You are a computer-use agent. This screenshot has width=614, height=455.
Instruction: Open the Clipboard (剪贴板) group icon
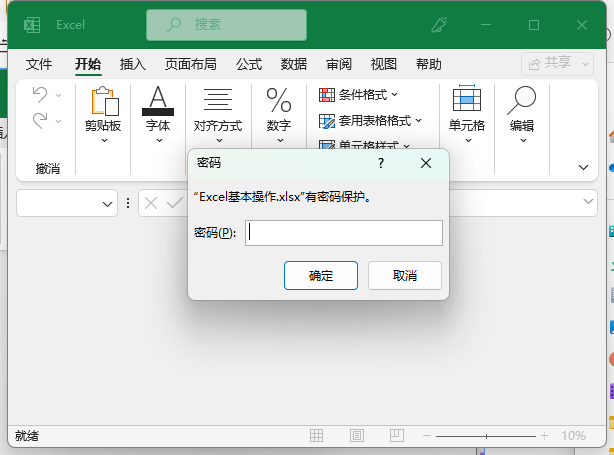click(105, 101)
